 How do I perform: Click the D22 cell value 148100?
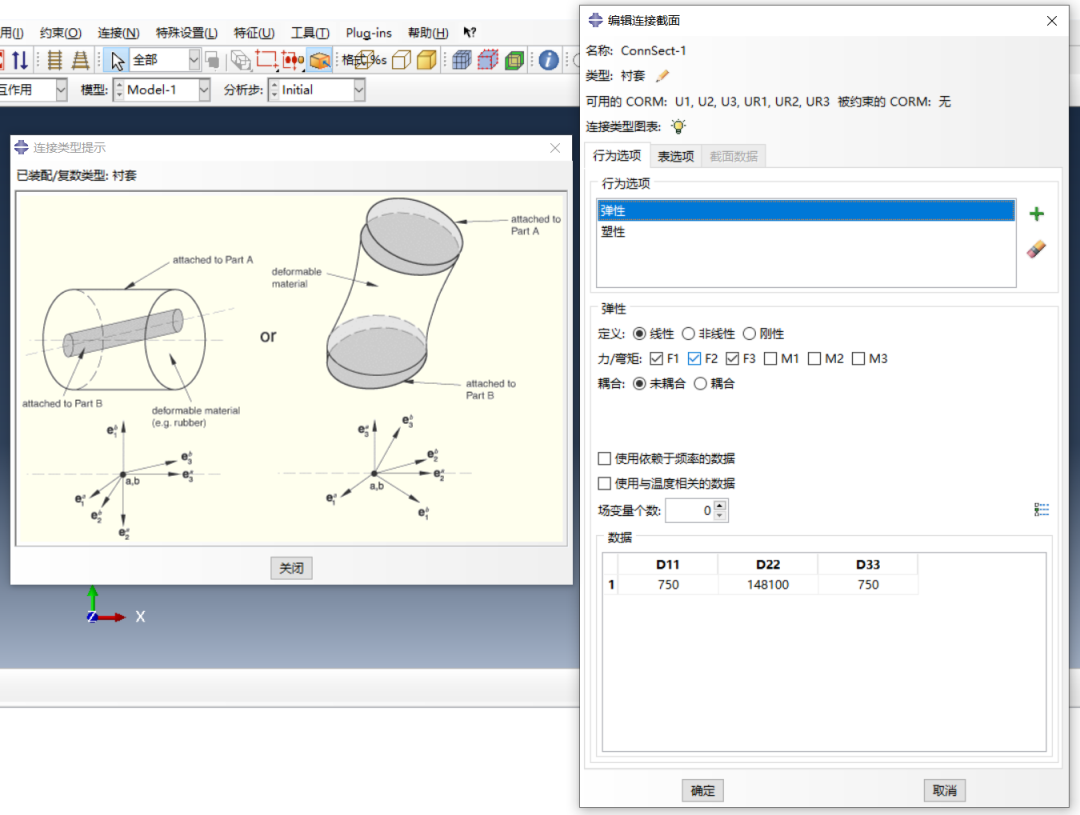click(768, 585)
